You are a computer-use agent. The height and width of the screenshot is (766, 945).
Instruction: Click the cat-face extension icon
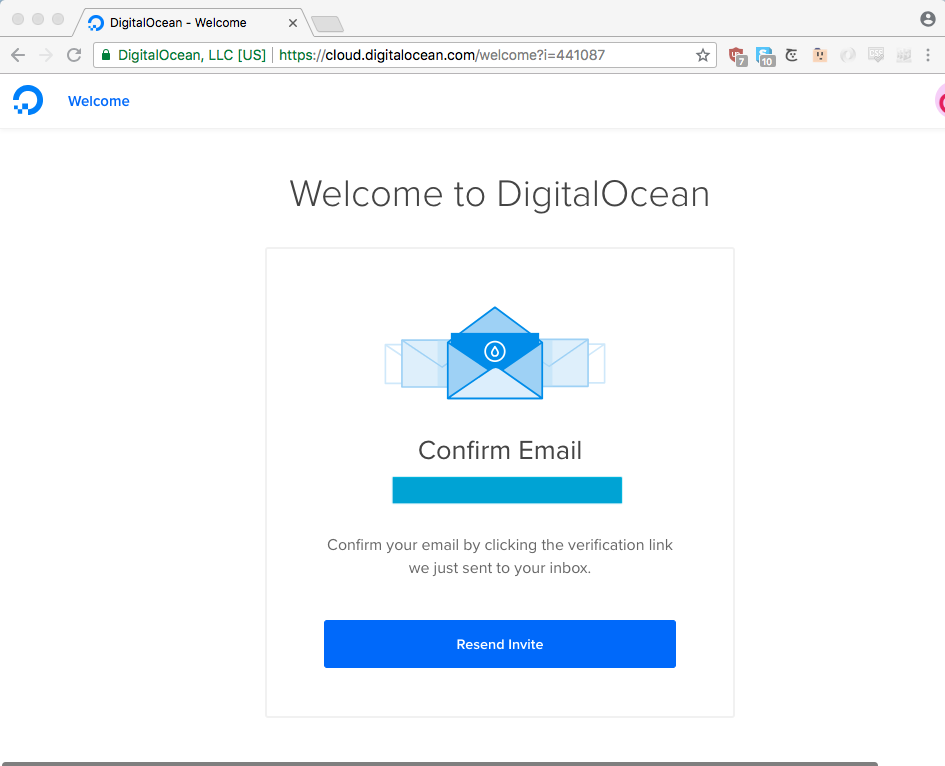click(x=792, y=56)
